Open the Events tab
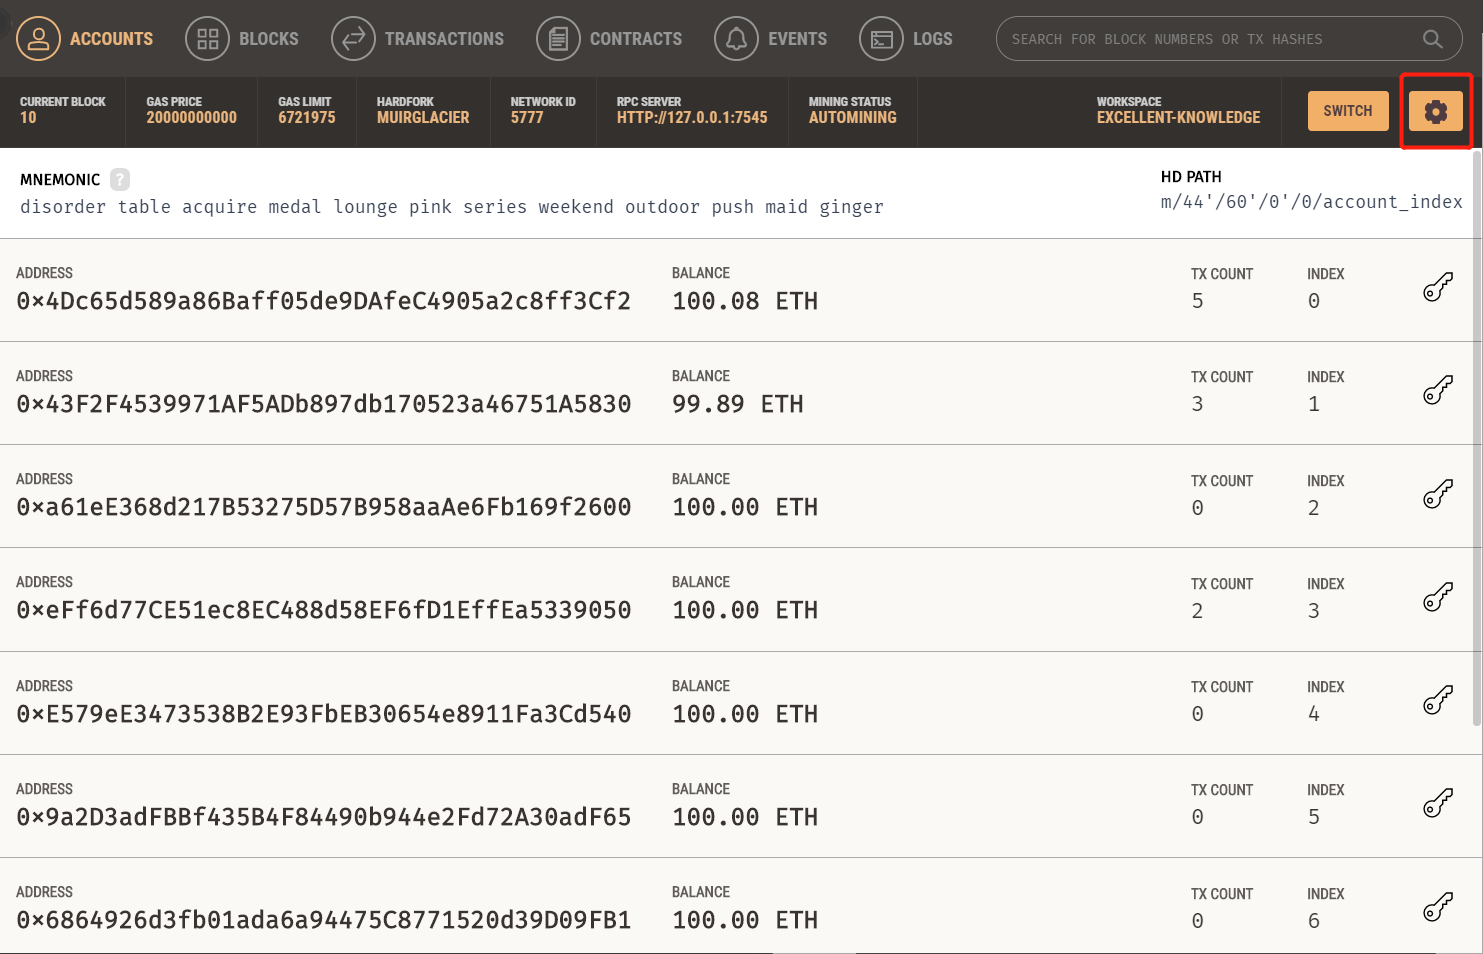 pos(771,39)
